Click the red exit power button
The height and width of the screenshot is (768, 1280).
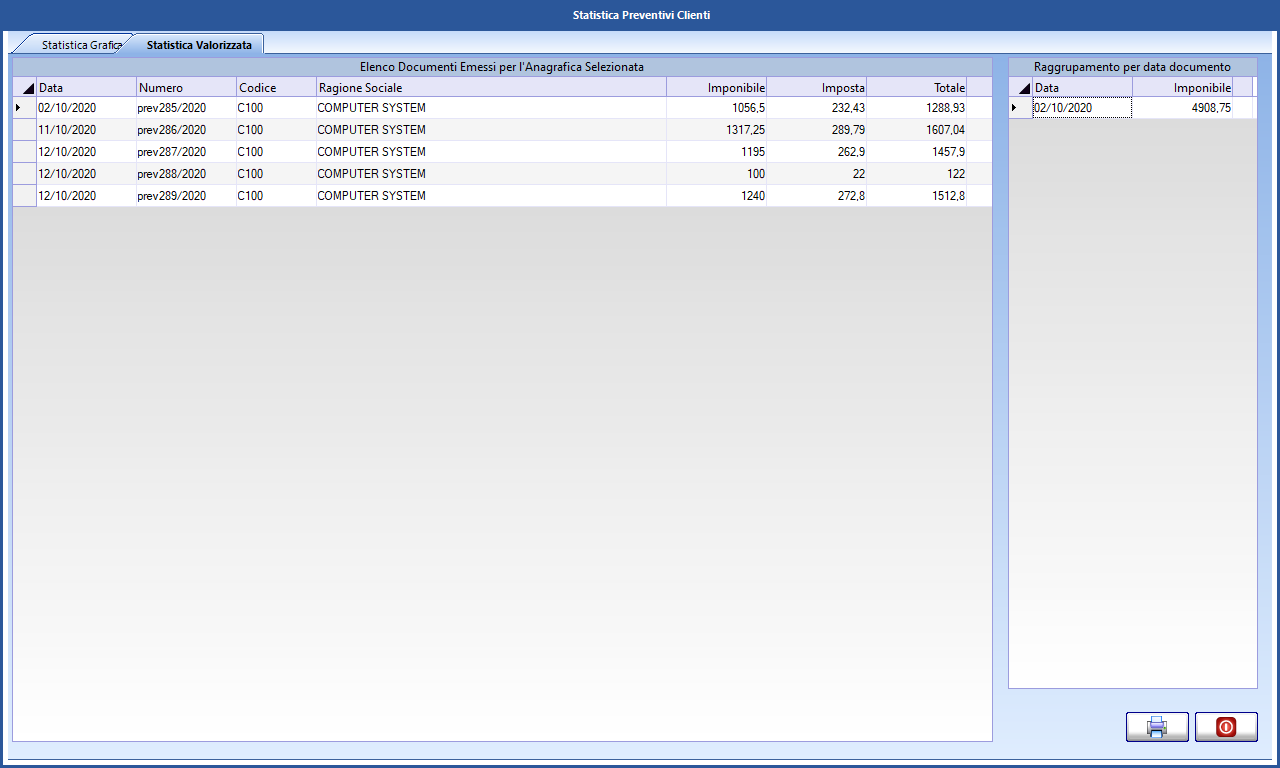pyautogui.click(x=1226, y=727)
